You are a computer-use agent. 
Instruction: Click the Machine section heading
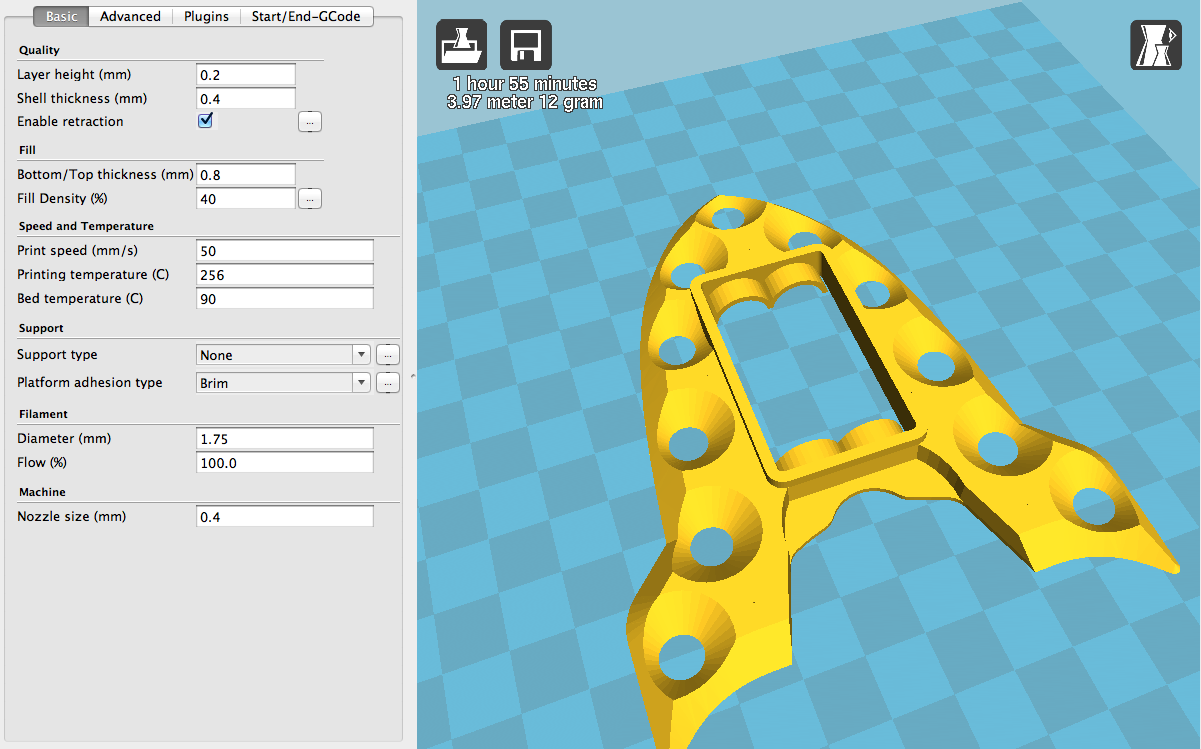coord(42,492)
